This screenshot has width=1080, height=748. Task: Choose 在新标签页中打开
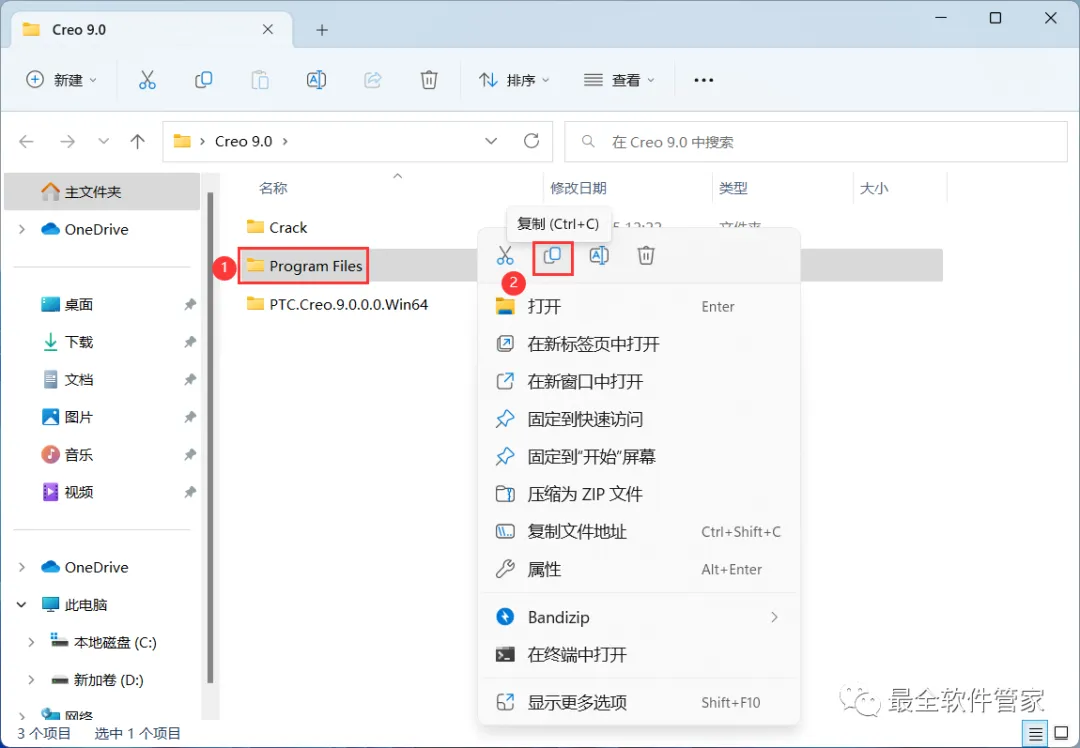(x=638, y=344)
